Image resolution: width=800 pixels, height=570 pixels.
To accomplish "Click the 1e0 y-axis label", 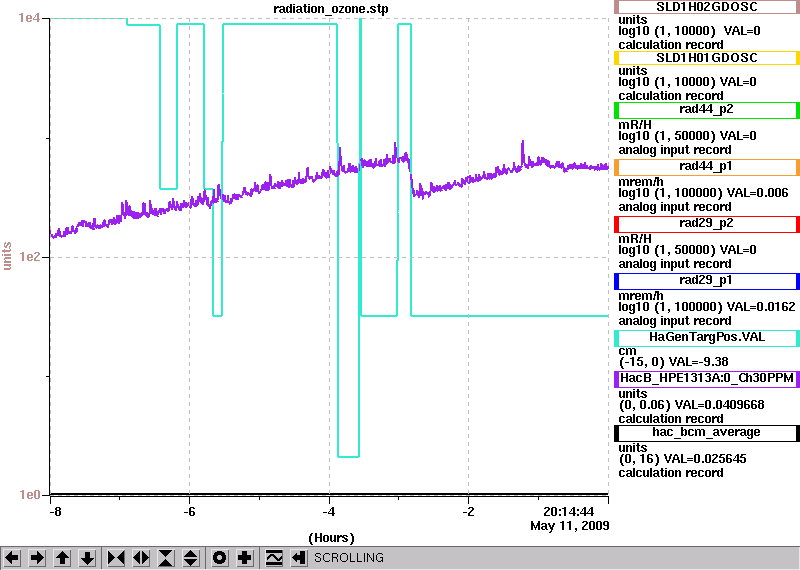I will [29, 494].
